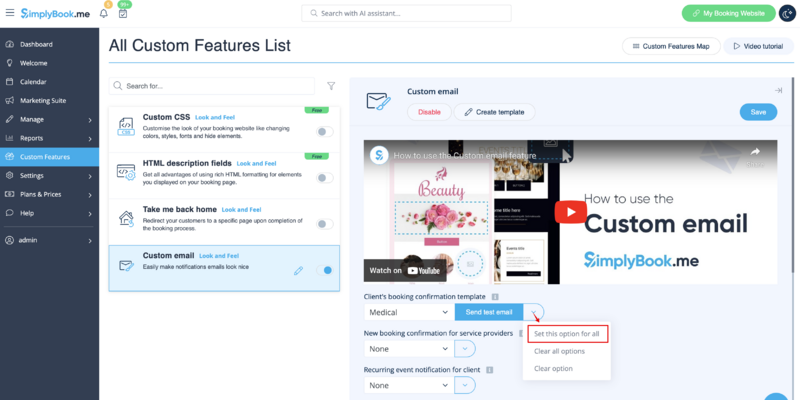The image size is (800, 400).
Task: Open Recurring event notification None dropdown
Action: coord(409,385)
